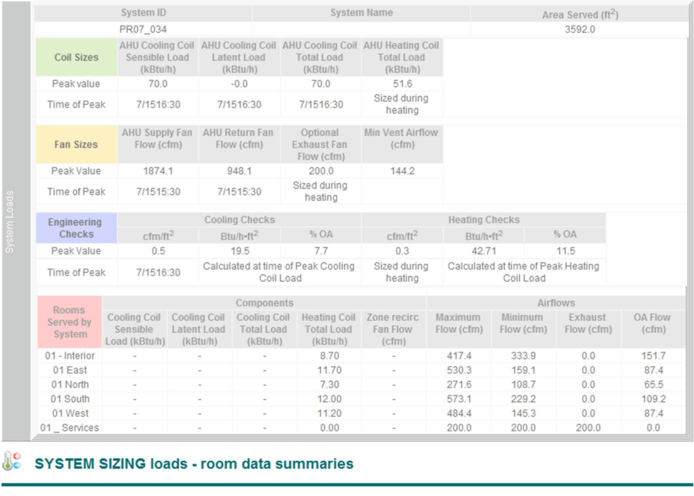Open the SYSTEM SIZING loads room data summaries heading

click(x=194, y=464)
